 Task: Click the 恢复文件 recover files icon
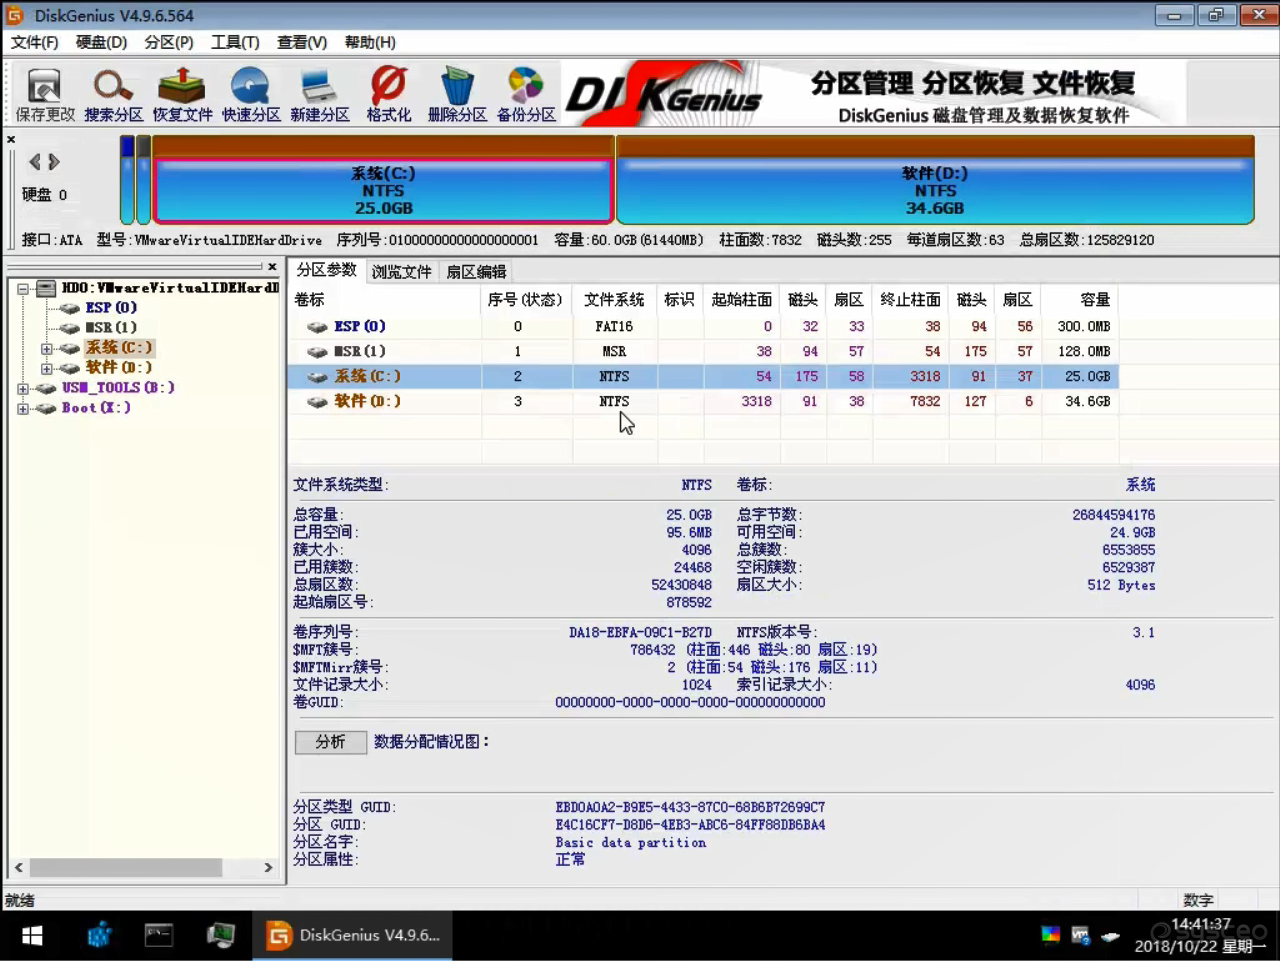pos(182,95)
